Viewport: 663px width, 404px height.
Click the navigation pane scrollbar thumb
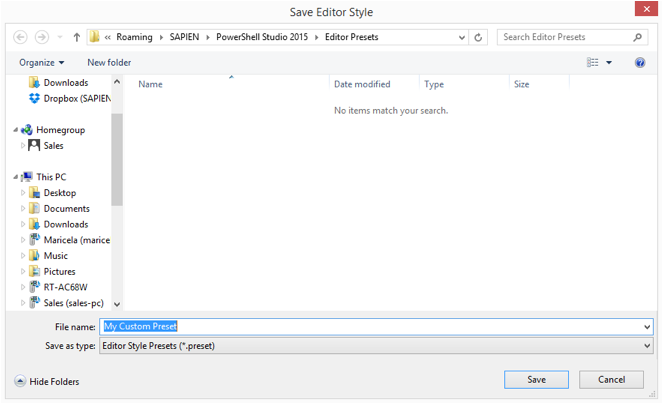tap(117, 159)
